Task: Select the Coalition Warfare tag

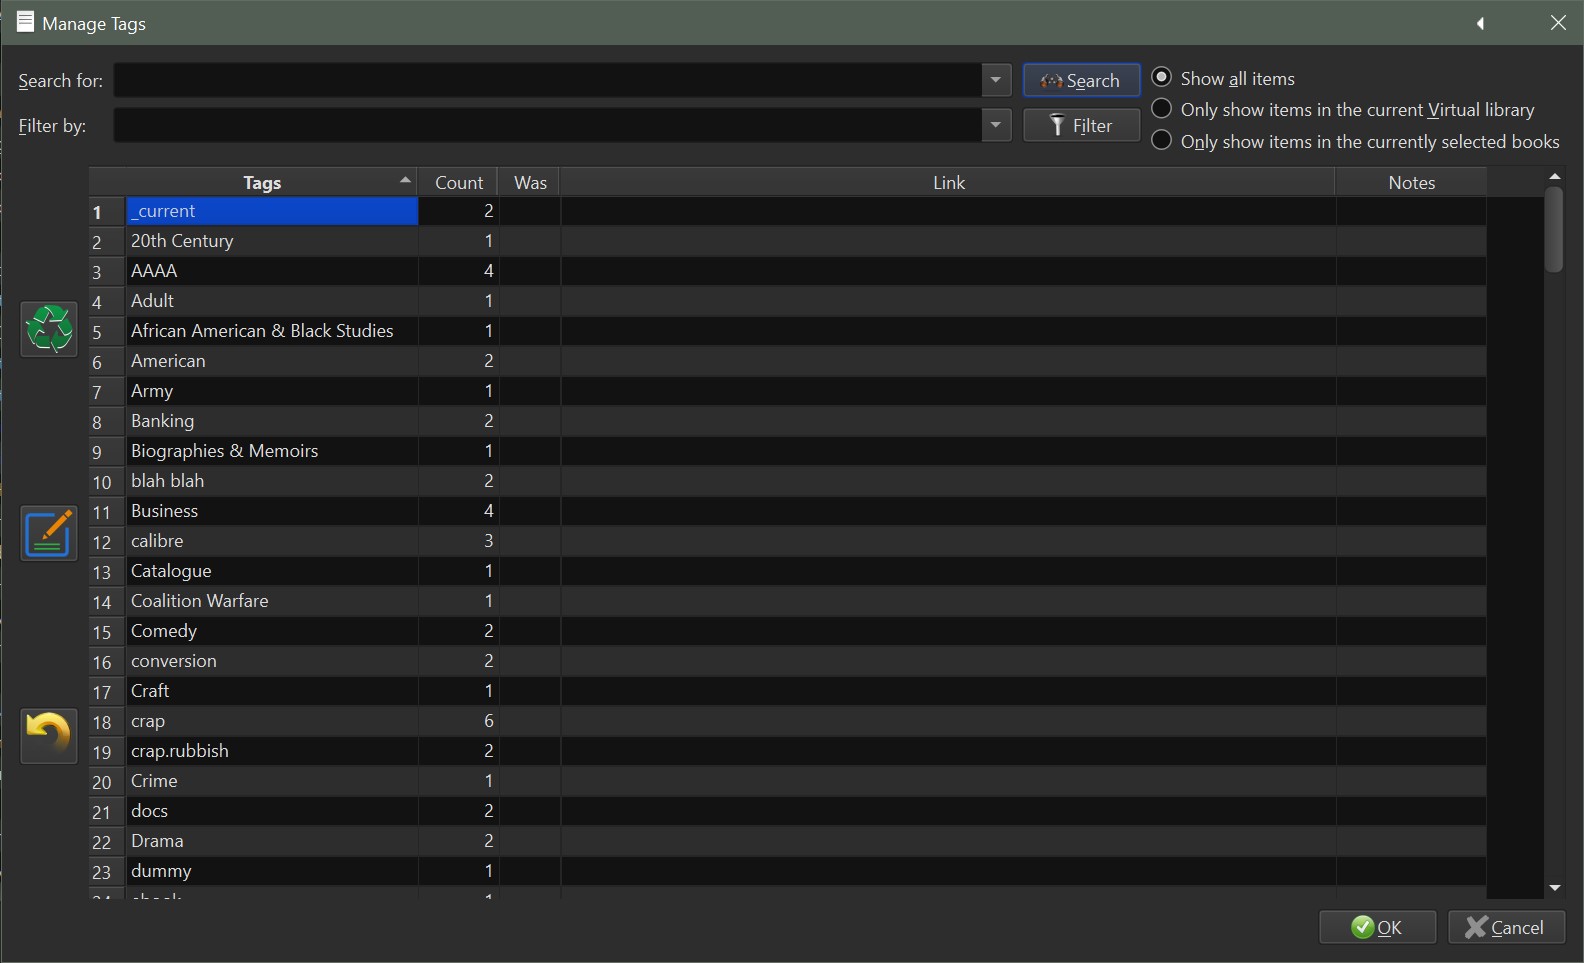Action: click(272, 601)
